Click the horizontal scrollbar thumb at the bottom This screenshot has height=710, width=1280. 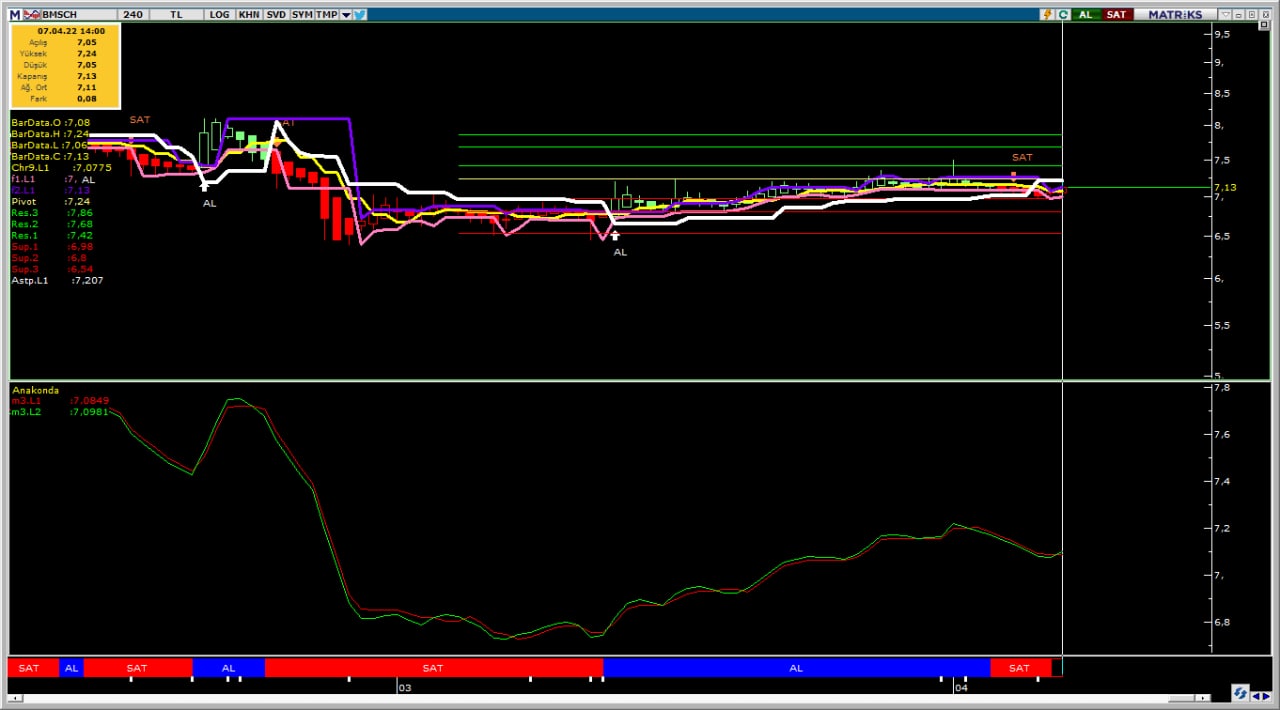[1182, 698]
